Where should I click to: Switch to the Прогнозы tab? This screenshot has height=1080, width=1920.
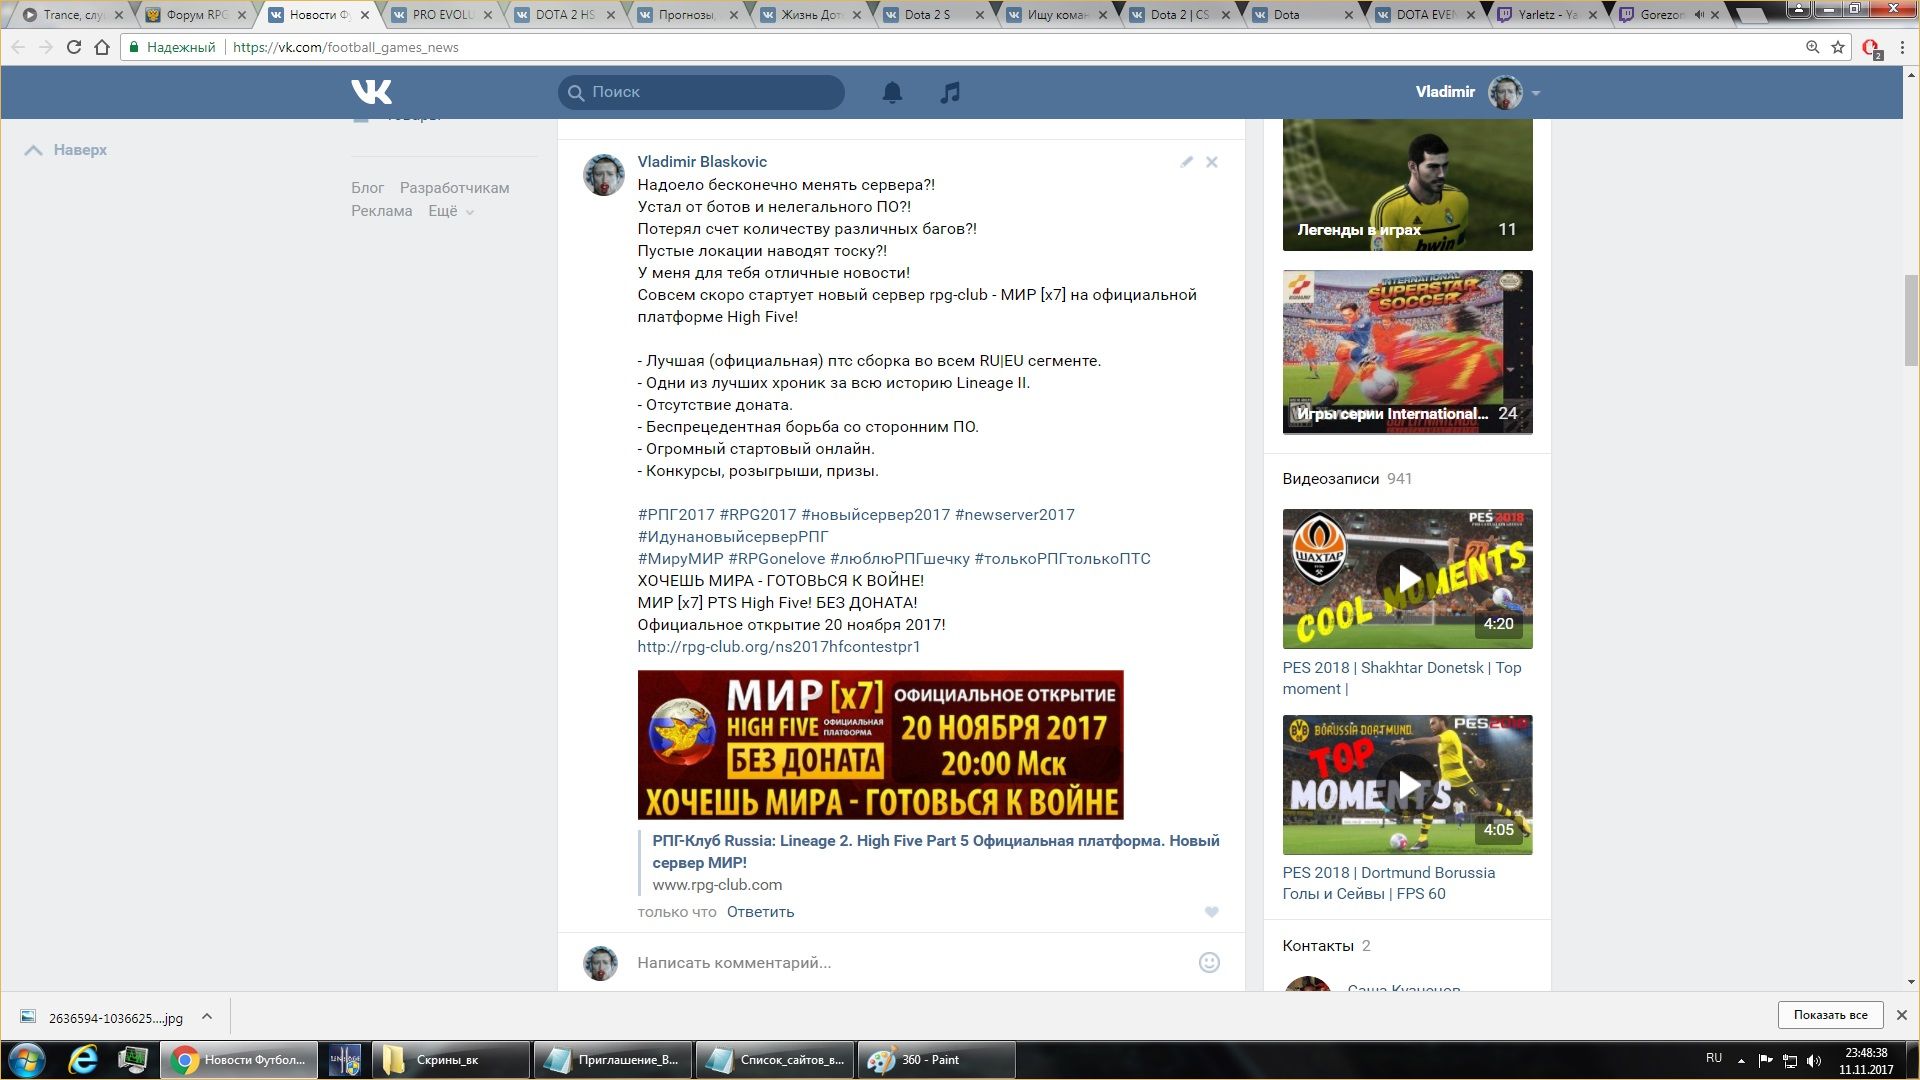[x=688, y=15]
